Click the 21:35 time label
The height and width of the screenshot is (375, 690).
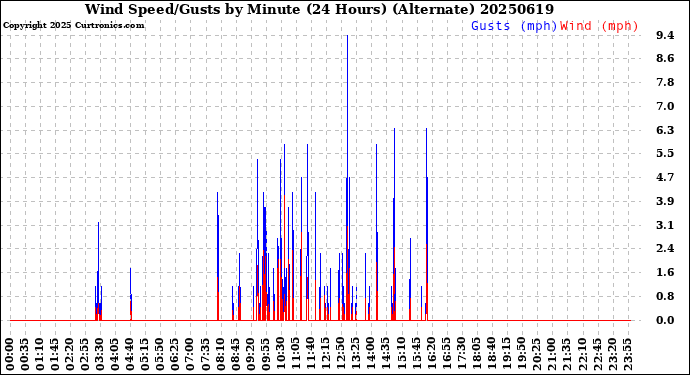[566, 355]
